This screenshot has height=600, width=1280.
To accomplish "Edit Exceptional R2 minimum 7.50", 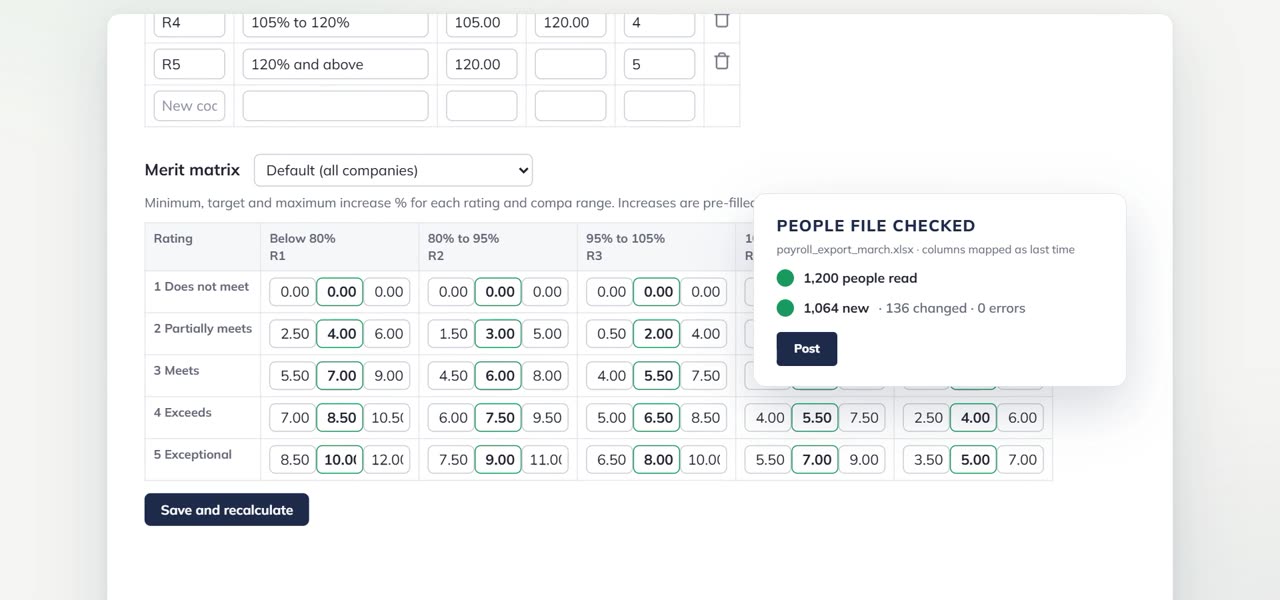I will [451, 460].
